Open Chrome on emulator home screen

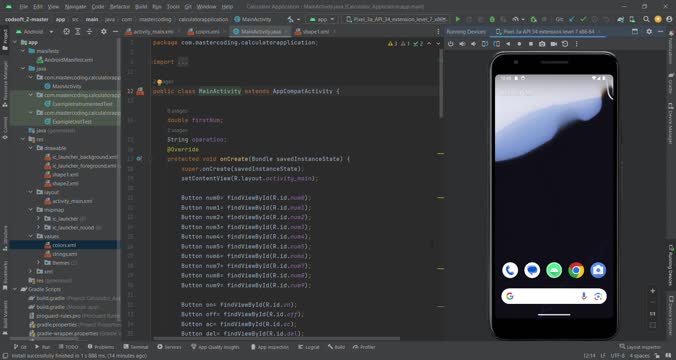tap(576, 270)
